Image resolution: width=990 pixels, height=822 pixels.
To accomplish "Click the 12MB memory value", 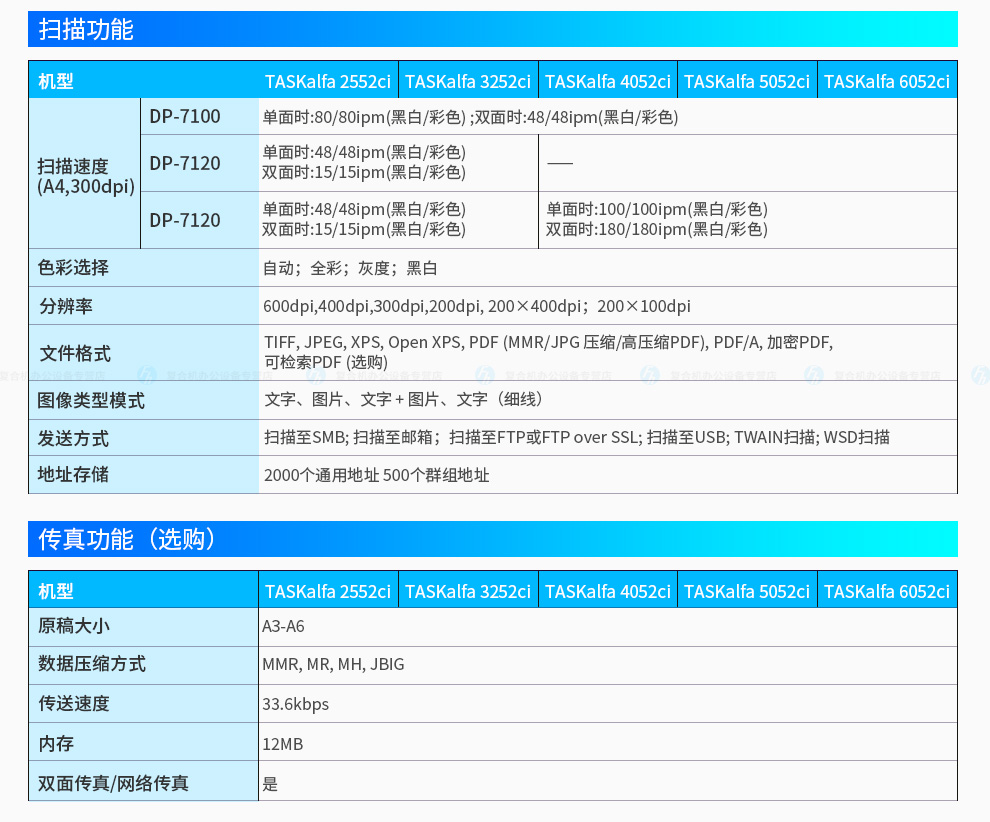I will click(x=283, y=745).
